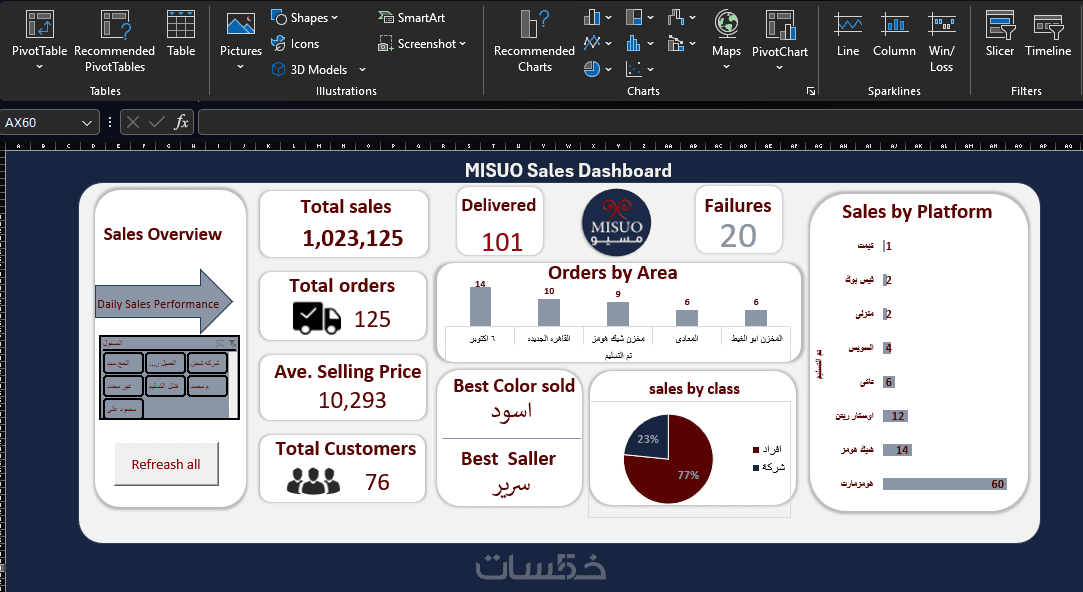This screenshot has height=592, width=1083.
Task: Toggle the محمود على slicer item
Action: coord(123,409)
